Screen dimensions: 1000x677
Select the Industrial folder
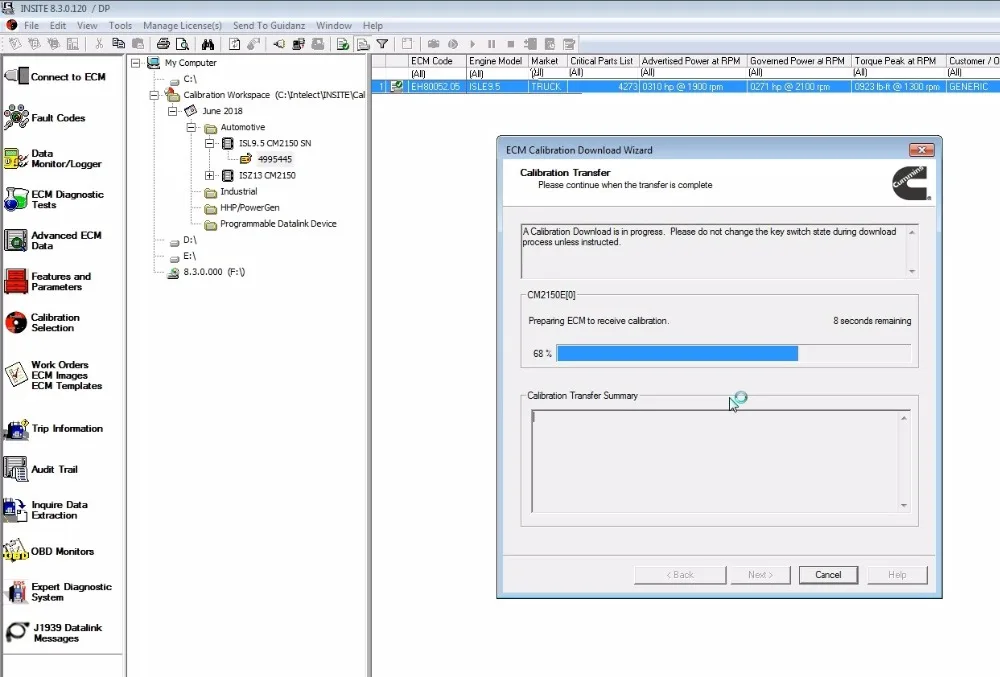pyautogui.click(x=239, y=191)
